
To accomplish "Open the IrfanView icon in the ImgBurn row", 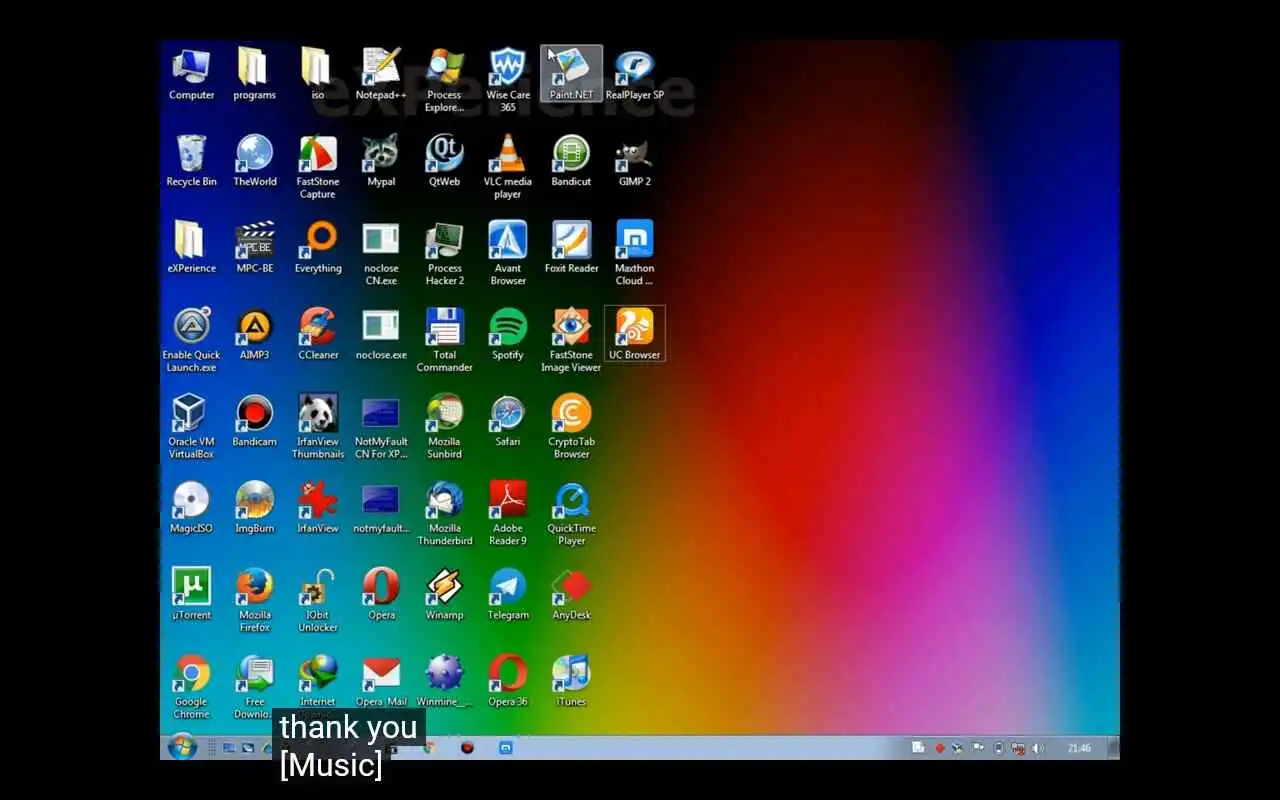I will click(317, 508).
